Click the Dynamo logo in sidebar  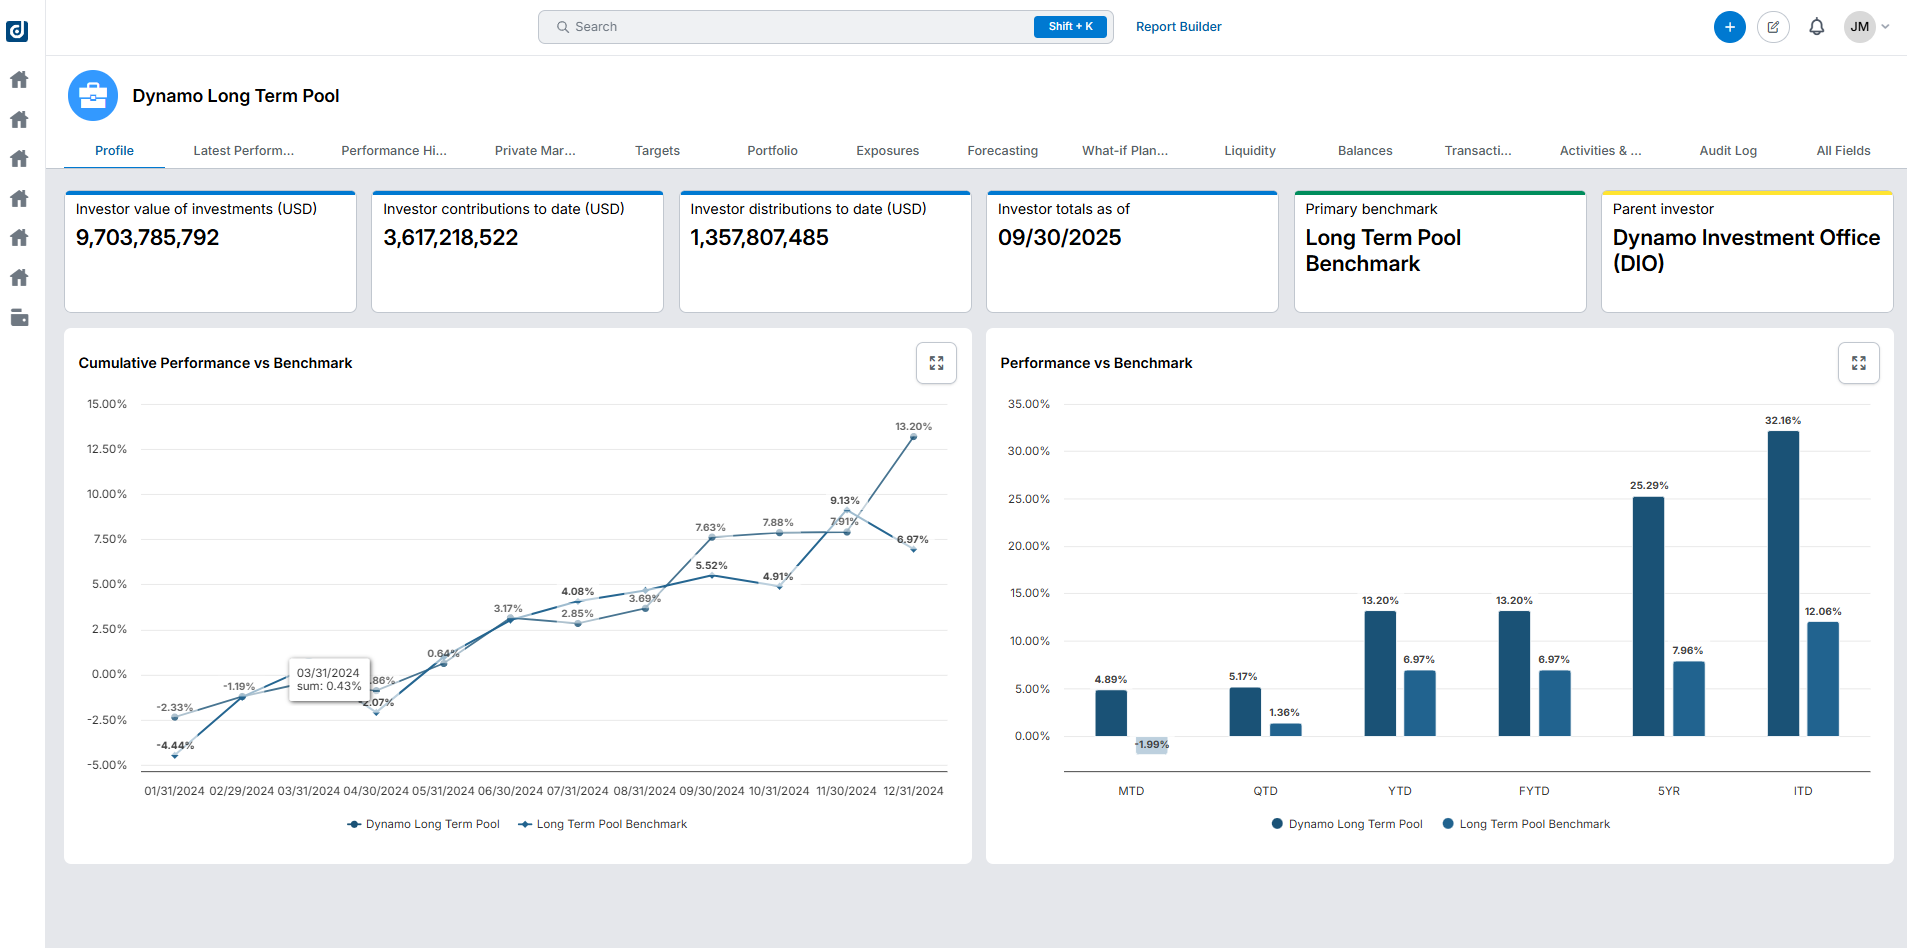pyautogui.click(x=17, y=31)
